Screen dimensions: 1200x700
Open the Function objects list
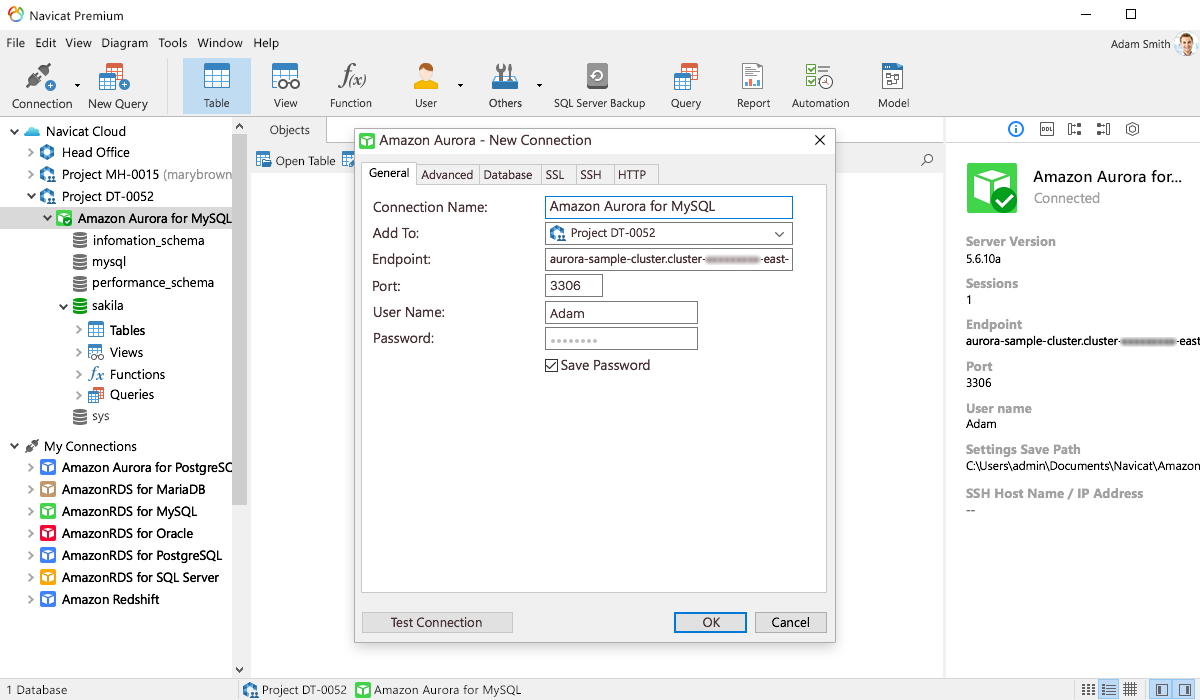[x=351, y=86]
